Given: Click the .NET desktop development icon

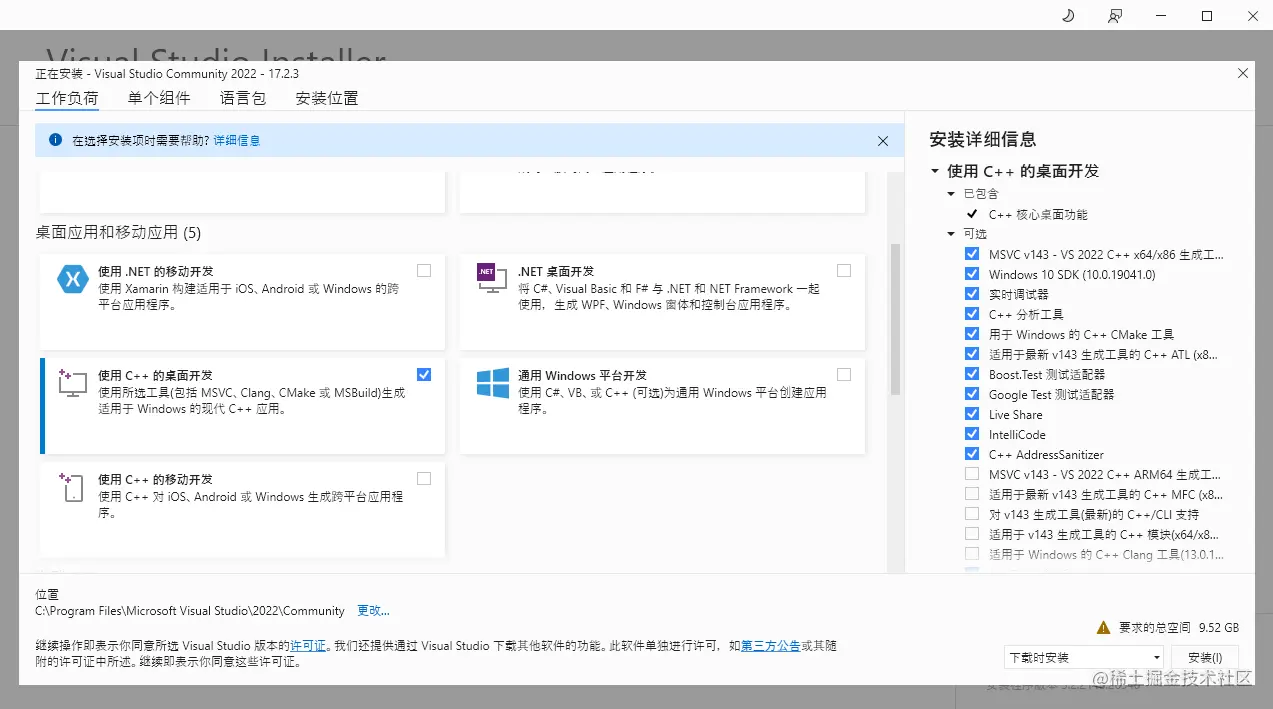Looking at the screenshot, I should click(492, 280).
